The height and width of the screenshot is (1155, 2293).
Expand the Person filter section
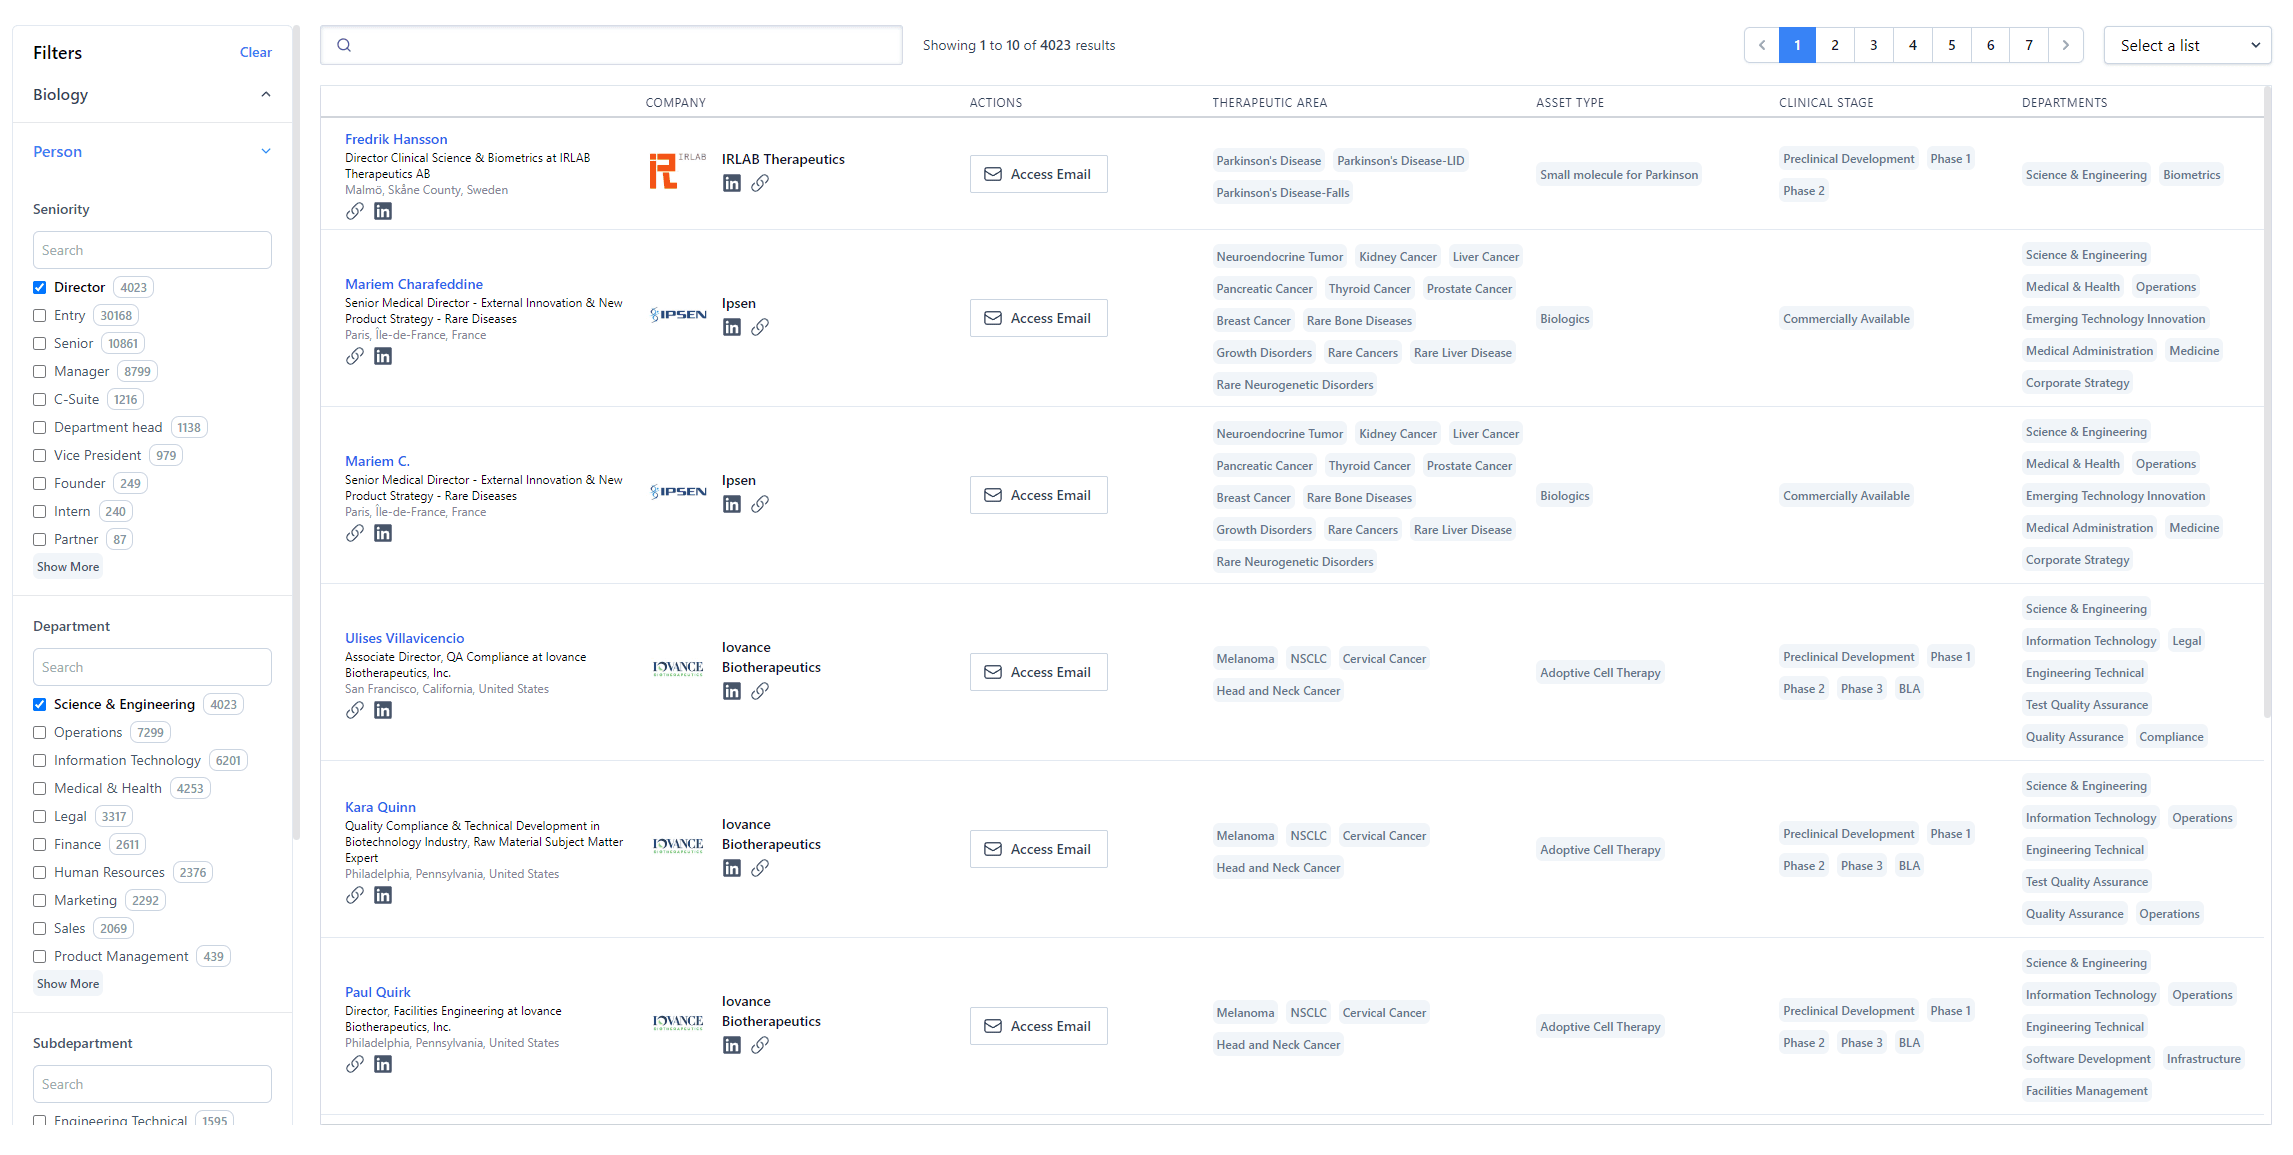[x=265, y=151]
